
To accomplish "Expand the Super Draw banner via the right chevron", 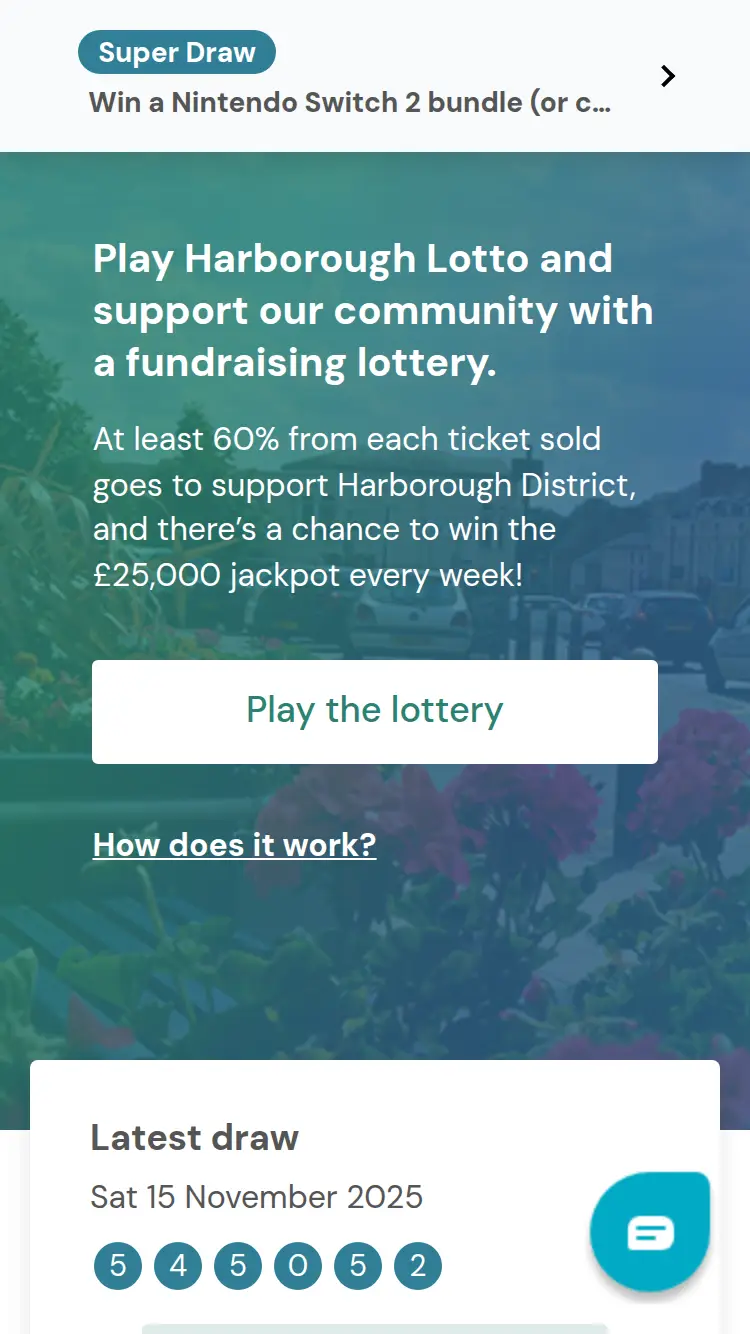I will 667,75.
